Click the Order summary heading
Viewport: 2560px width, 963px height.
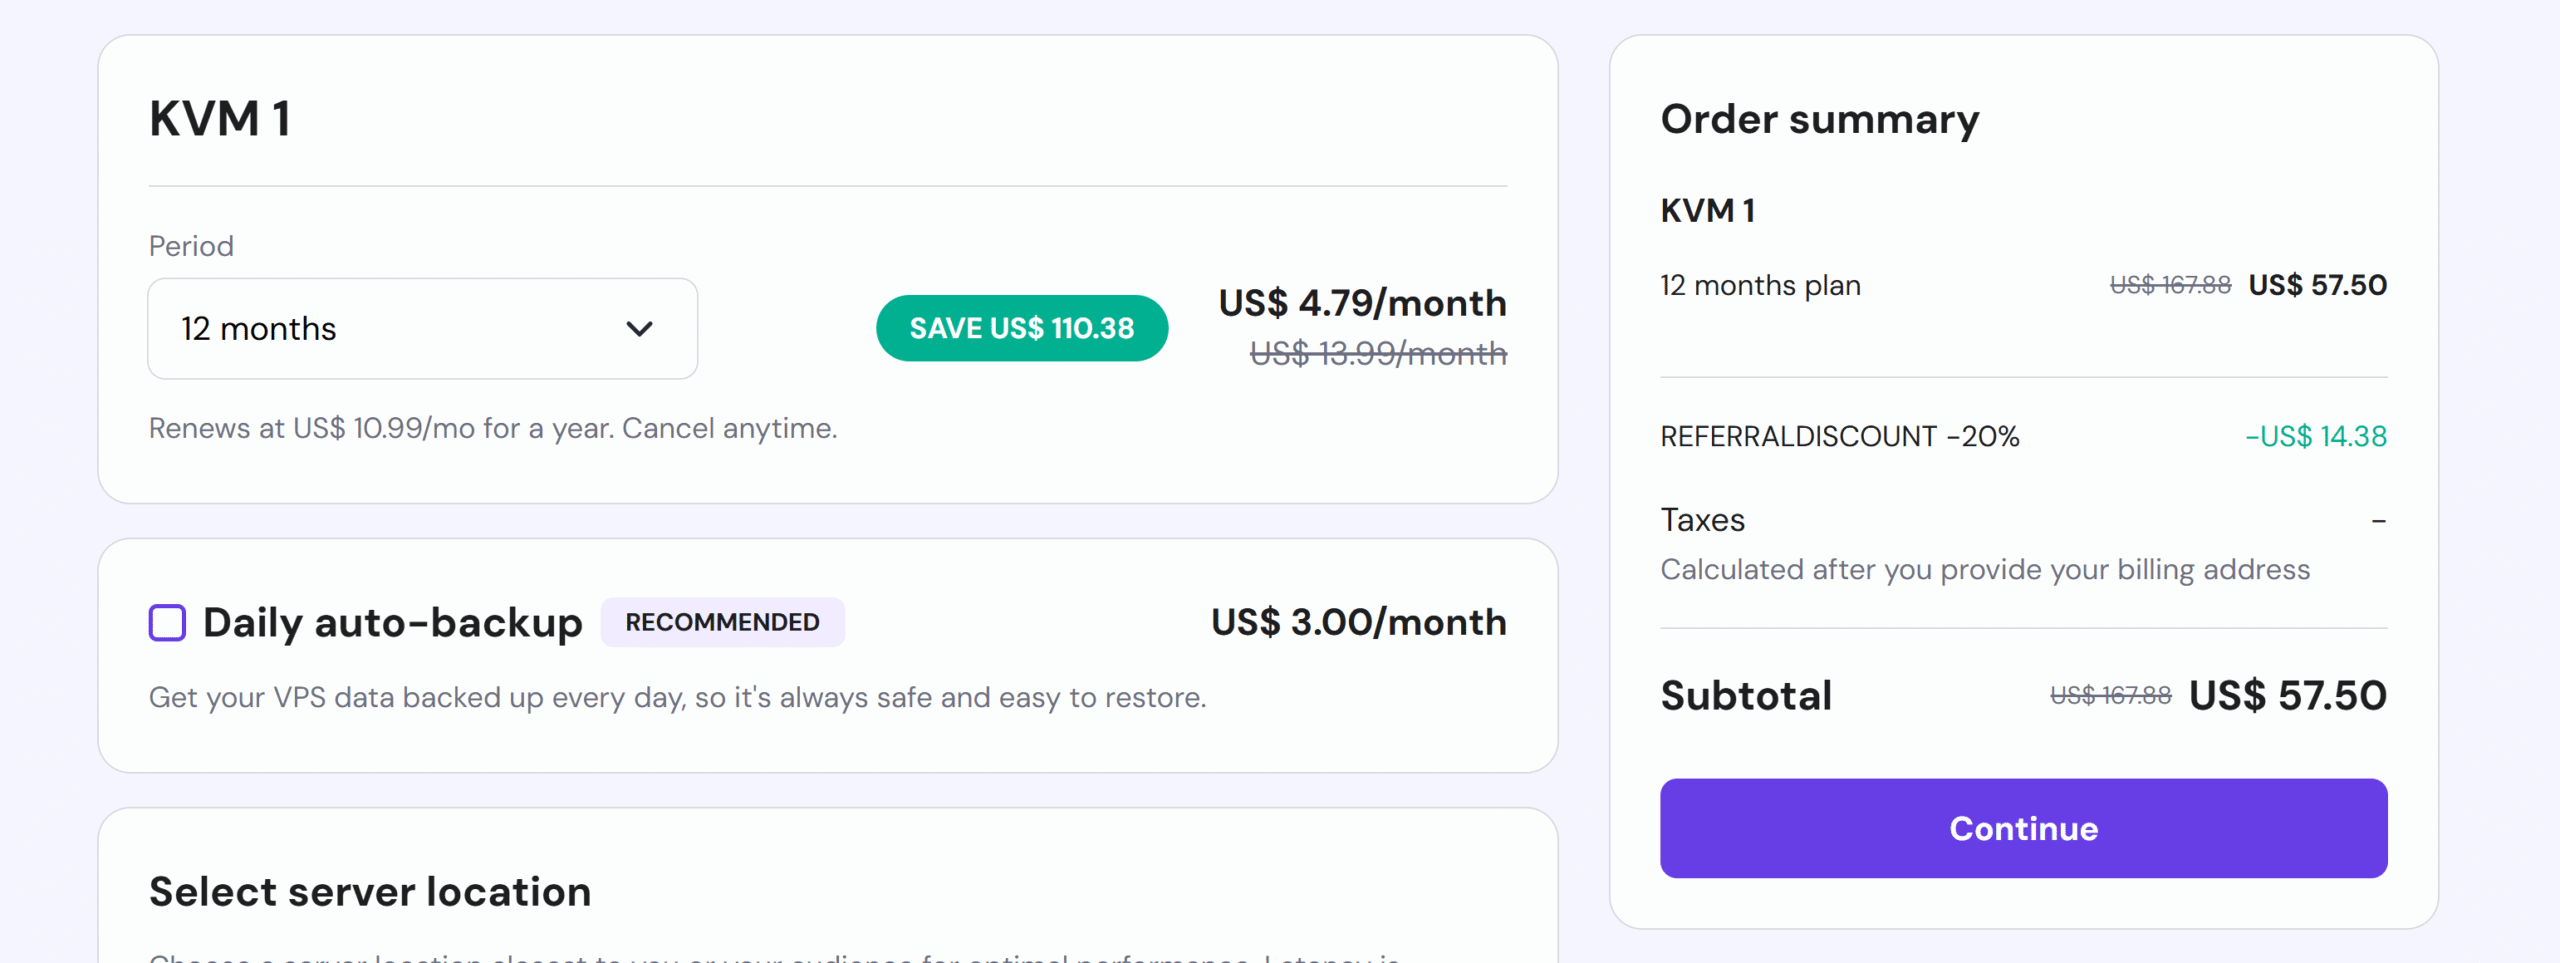(x=1819, y=119)
